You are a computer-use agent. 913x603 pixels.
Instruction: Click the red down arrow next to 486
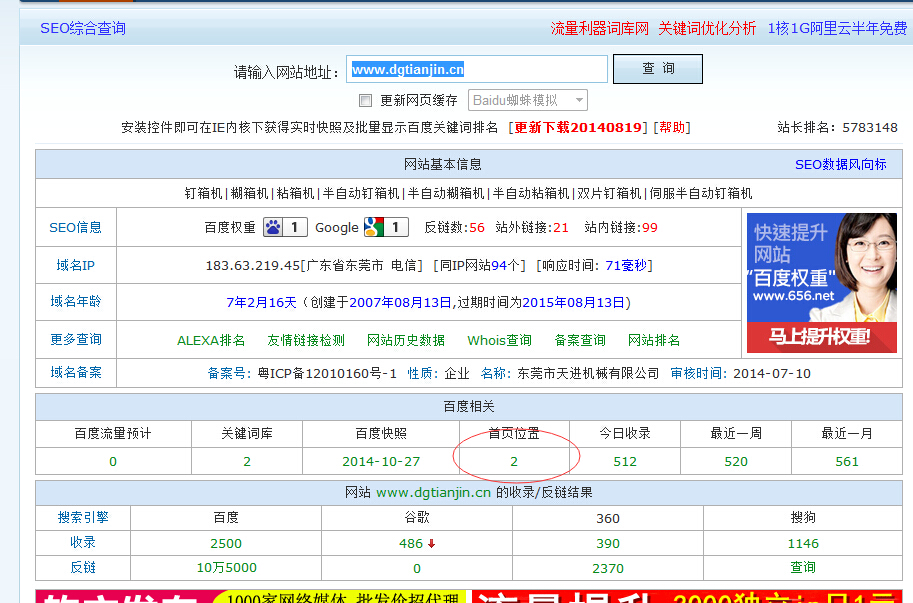point(431,544)
